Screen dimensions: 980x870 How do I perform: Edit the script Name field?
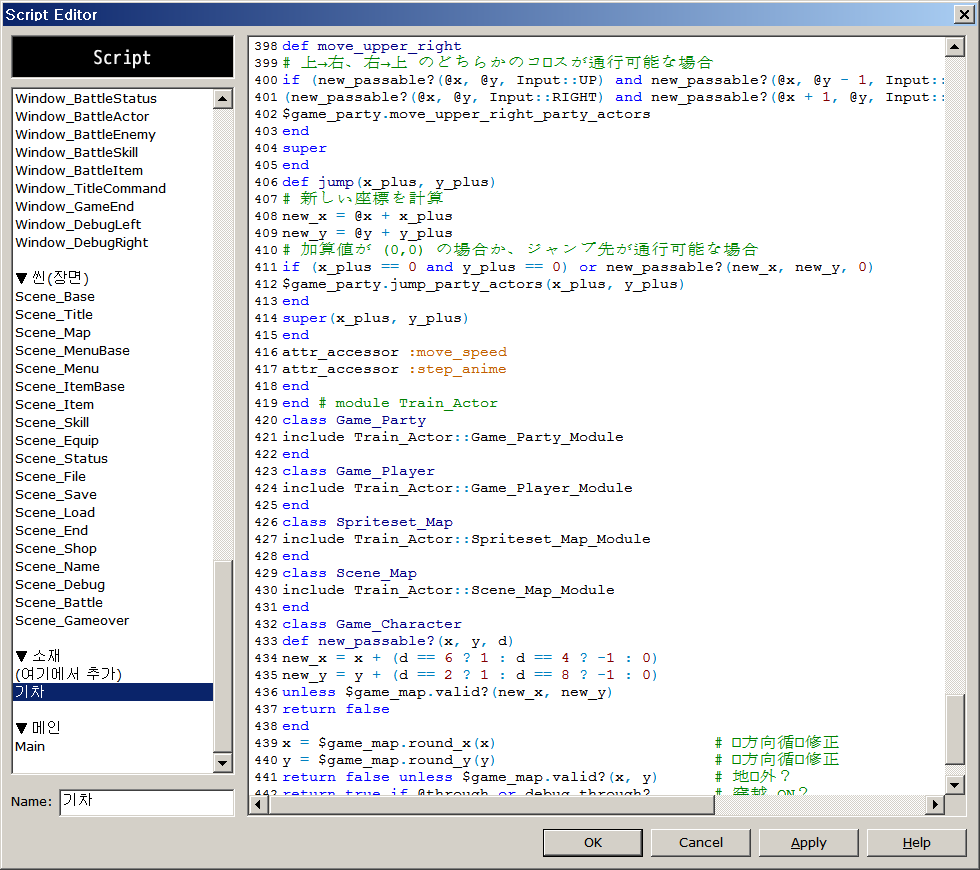coord(147,802)
